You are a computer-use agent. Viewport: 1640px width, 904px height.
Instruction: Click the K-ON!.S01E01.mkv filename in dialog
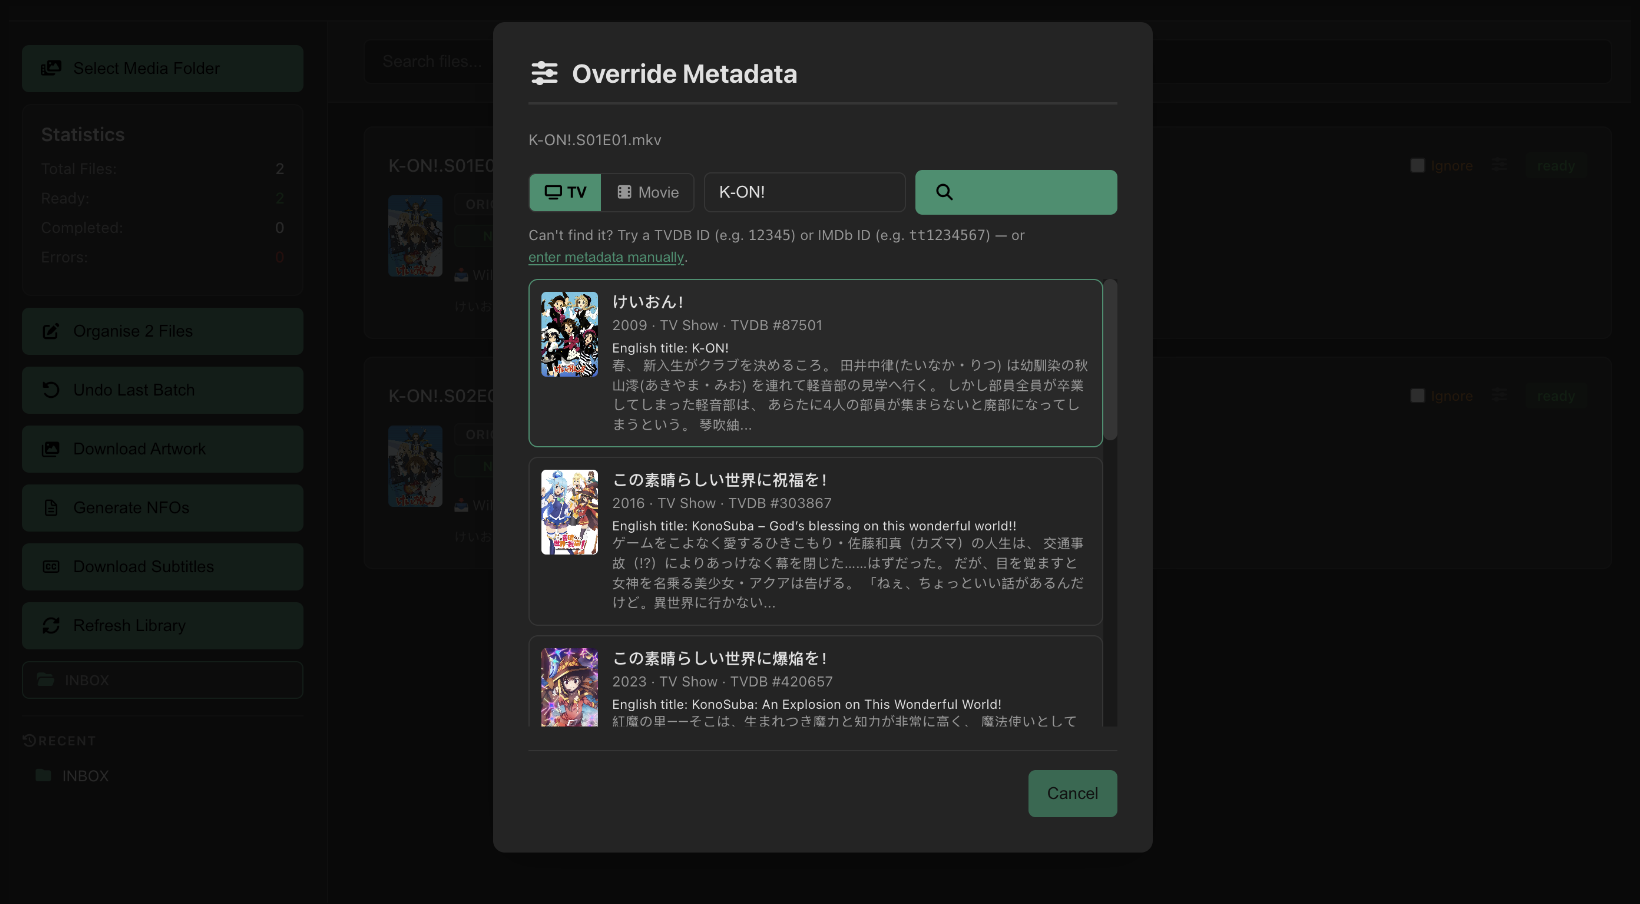tap(595, 140)
